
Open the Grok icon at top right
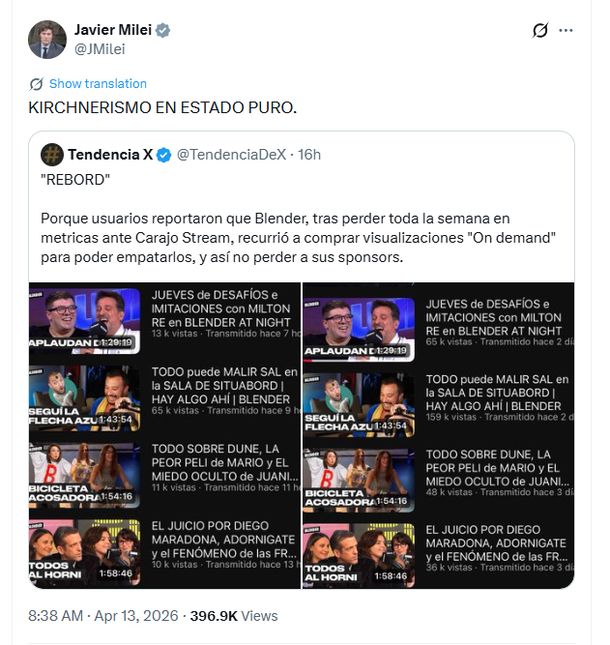(x=540, y=30)
